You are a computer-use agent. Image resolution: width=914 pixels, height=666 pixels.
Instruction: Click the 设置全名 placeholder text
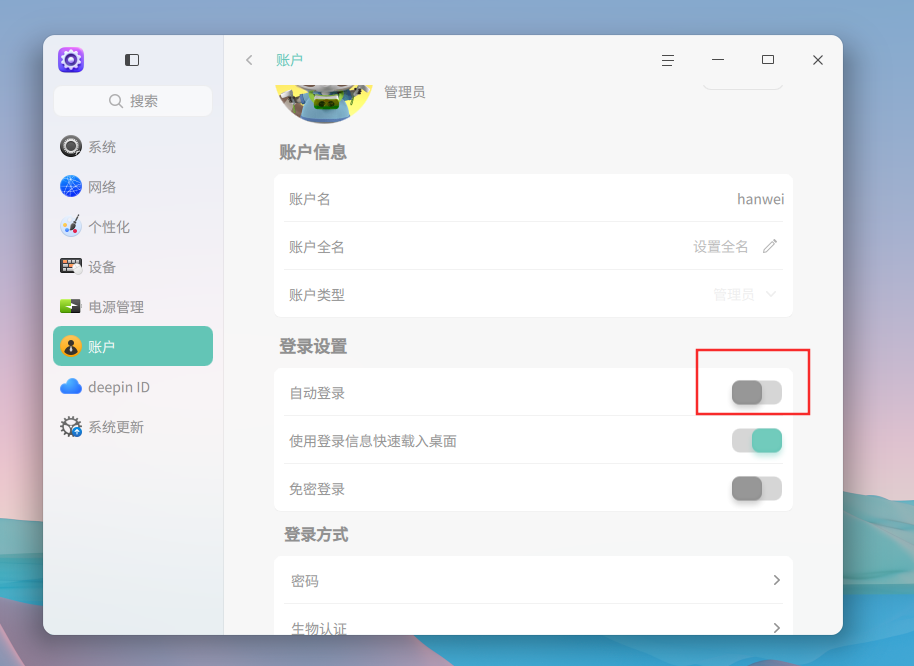[720, 246]
